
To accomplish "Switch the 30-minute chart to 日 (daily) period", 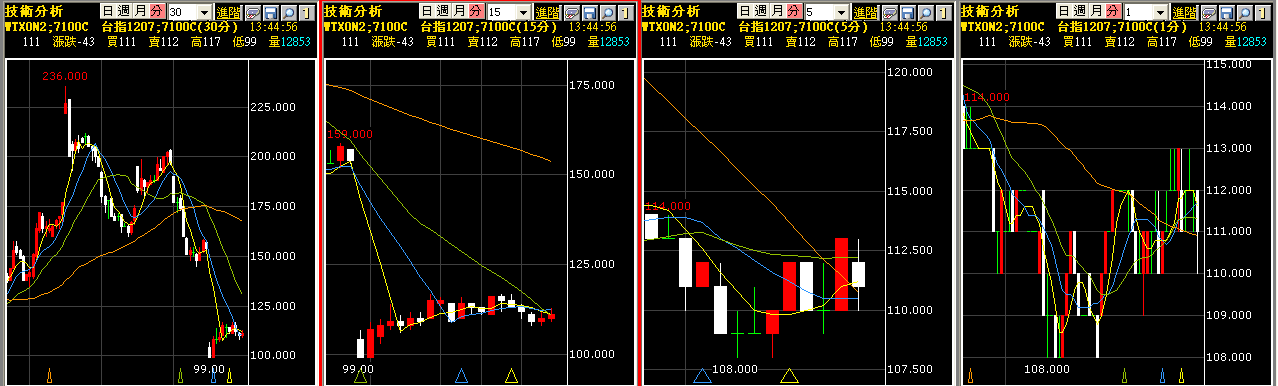I will [108, 11].
